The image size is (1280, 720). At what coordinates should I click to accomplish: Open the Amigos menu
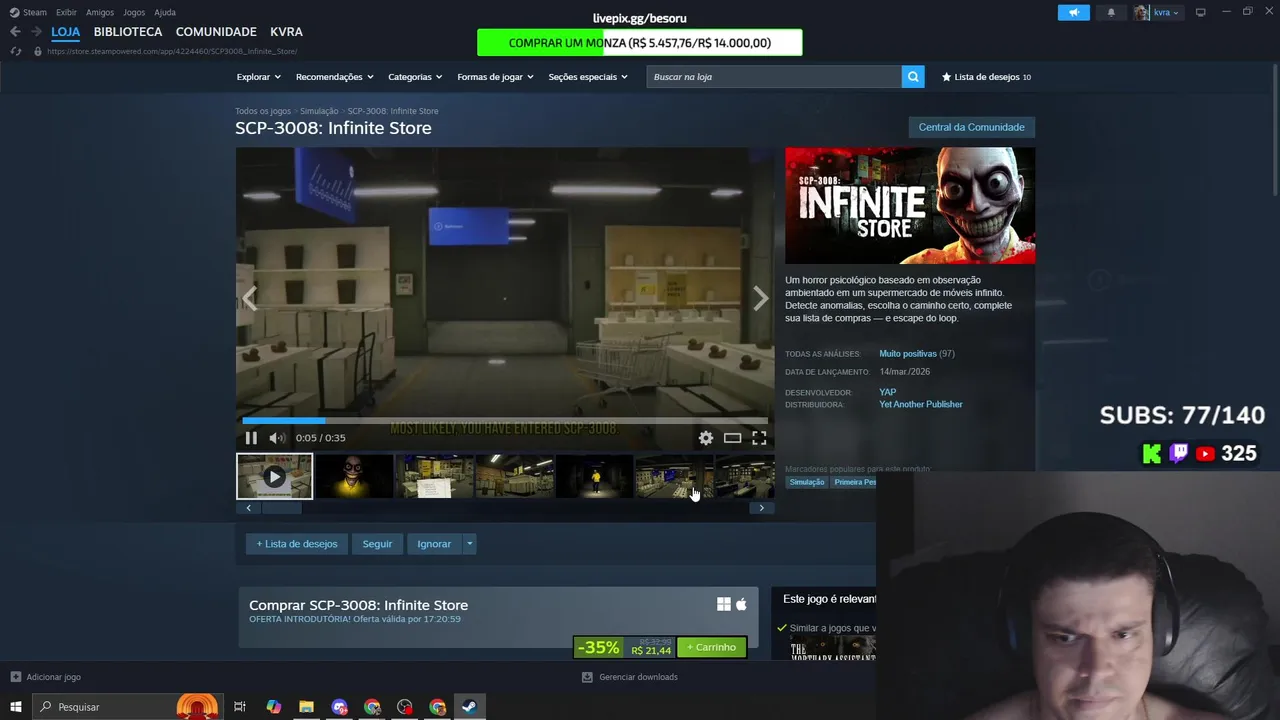coord(100,12)
